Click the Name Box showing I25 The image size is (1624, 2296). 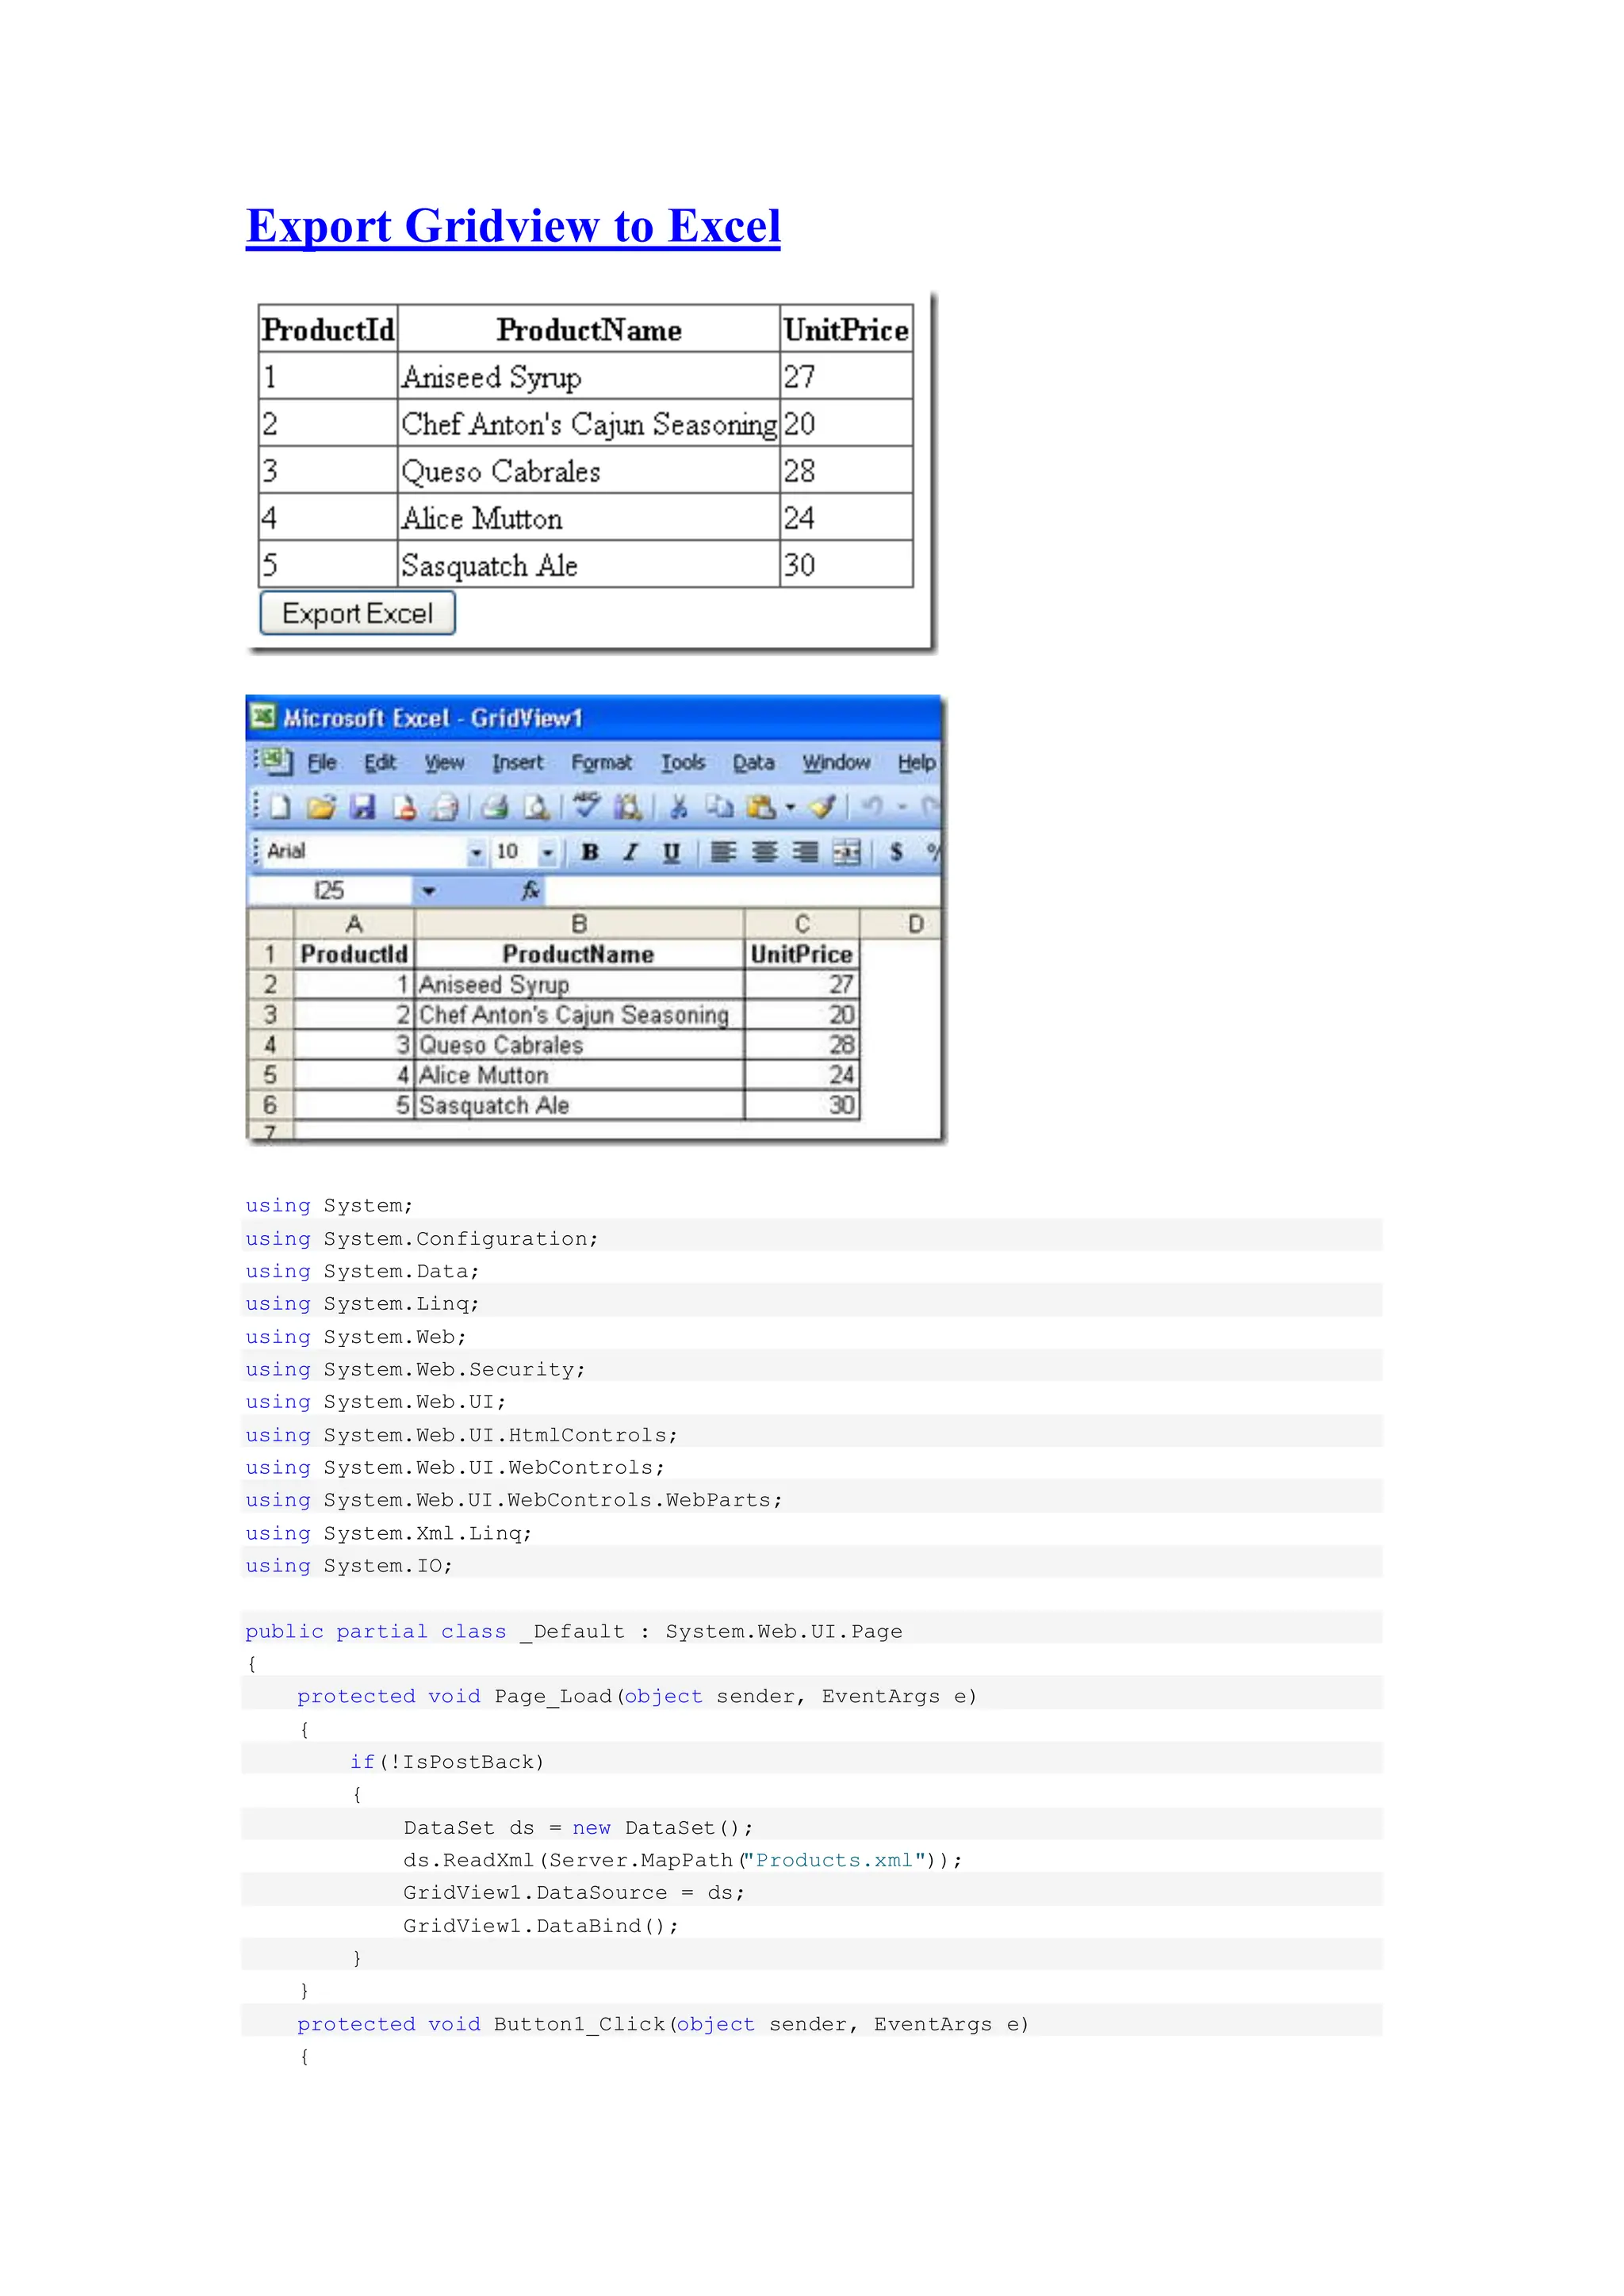[329, 890]
